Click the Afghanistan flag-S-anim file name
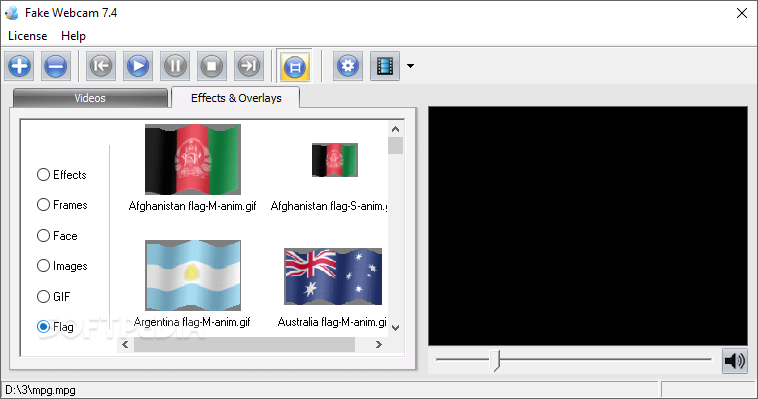758x399 pixels. tap(329, 206)
